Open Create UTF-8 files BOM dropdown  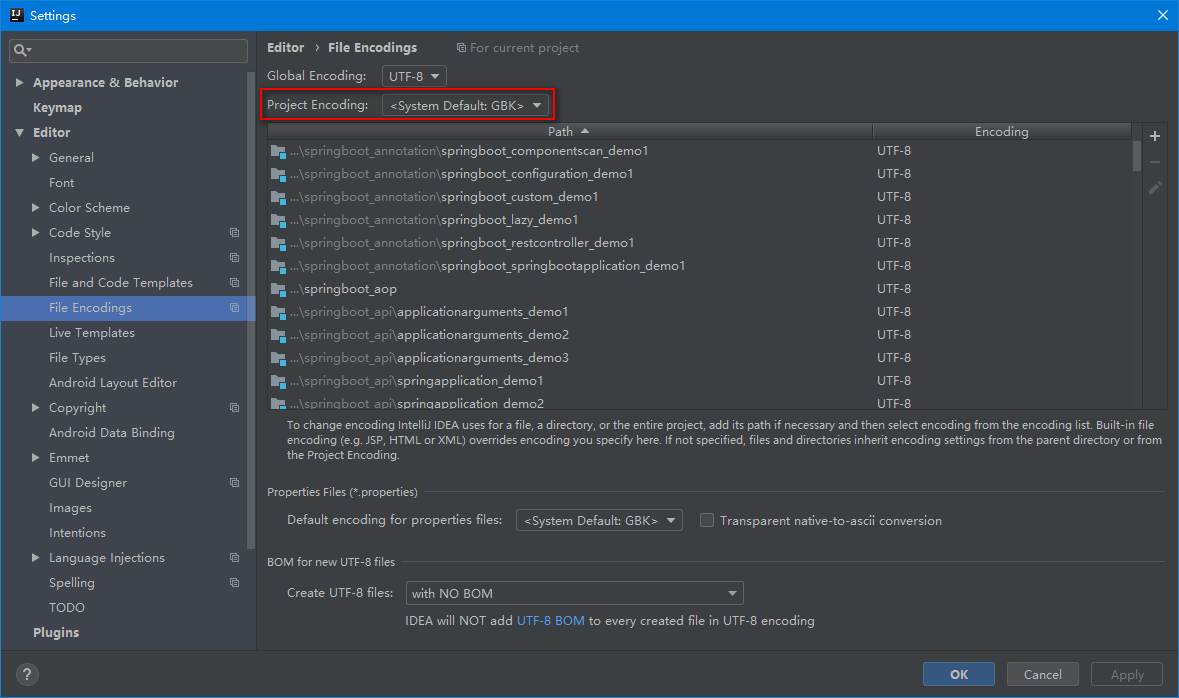[x=574, y=593]
